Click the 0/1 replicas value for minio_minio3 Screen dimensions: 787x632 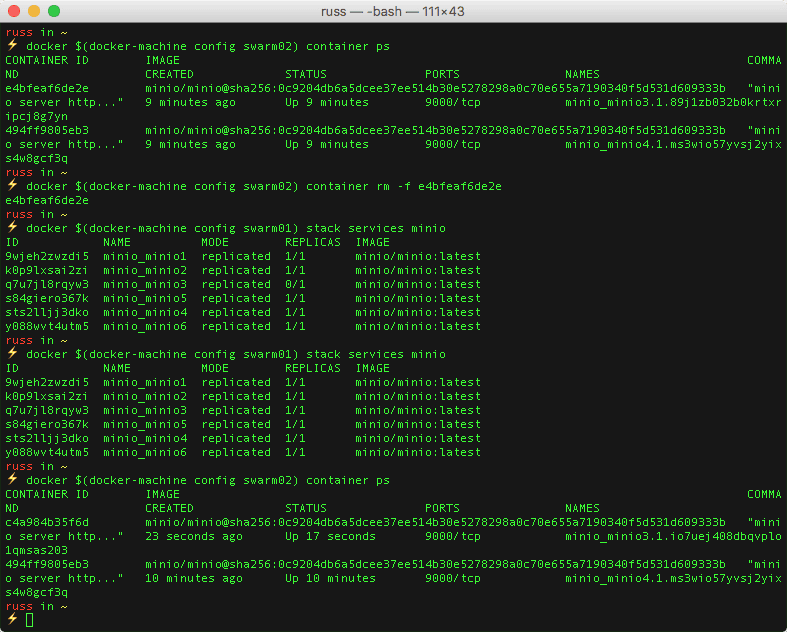296,284
